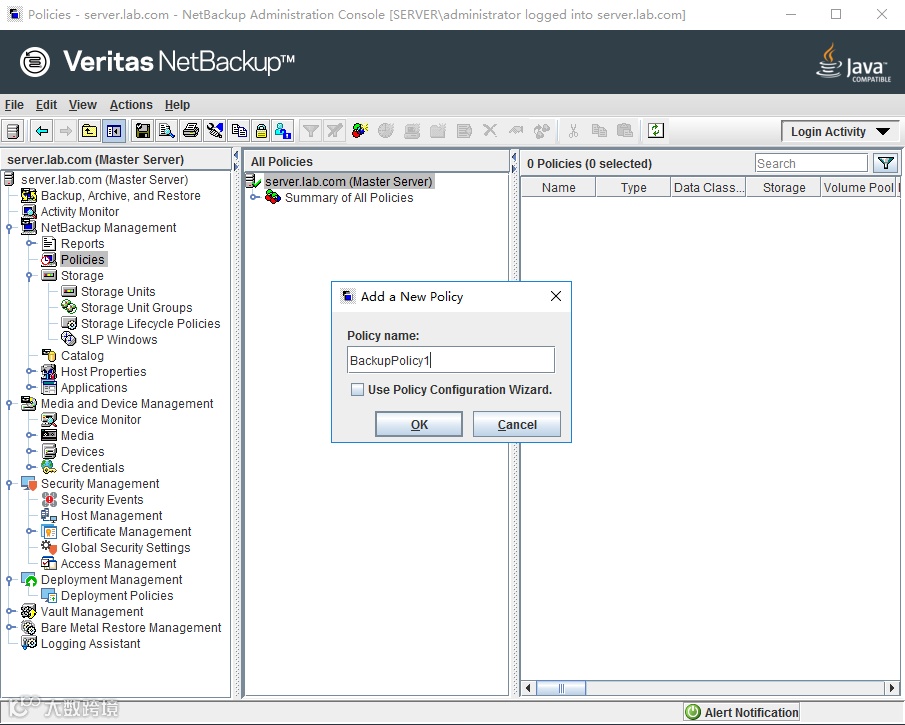Open the File menu
The width and height of the screenshot is (905, 725).
[x=14, y=105]
